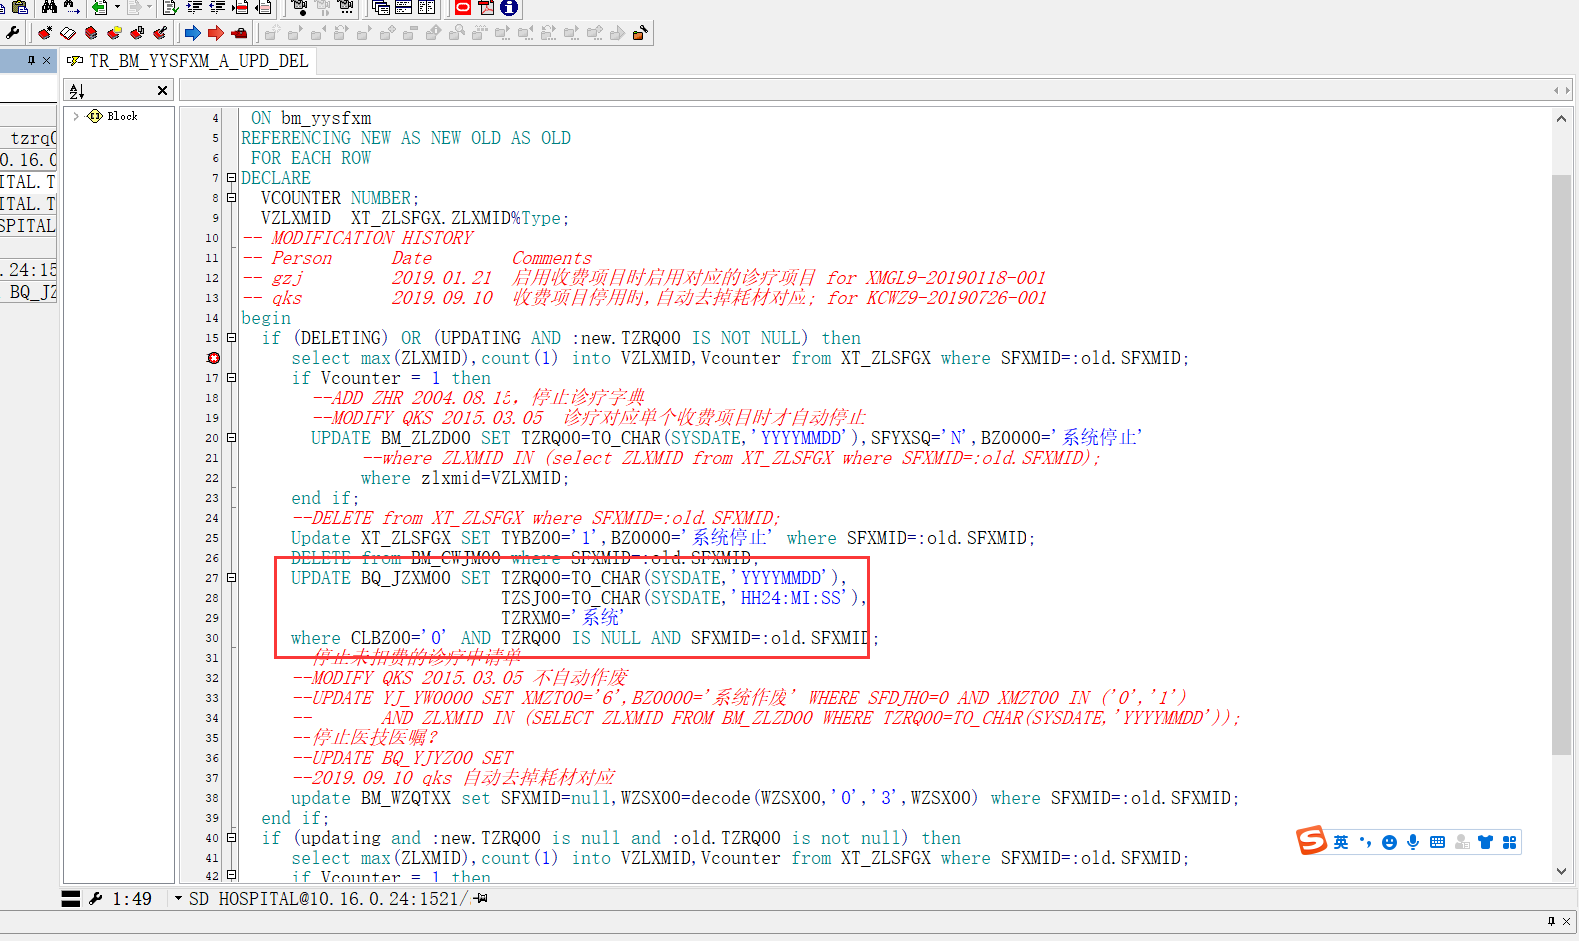Click the comment selection icon
The image size is (1579, 941).
(240, 7)
